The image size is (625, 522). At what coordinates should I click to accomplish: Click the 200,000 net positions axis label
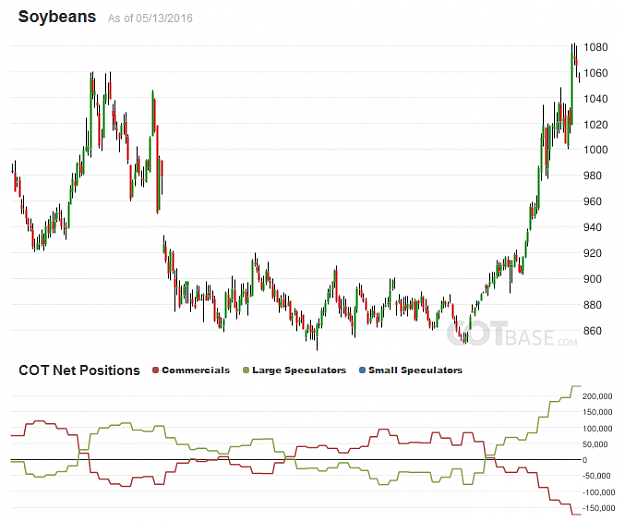(x=597, y=396)
